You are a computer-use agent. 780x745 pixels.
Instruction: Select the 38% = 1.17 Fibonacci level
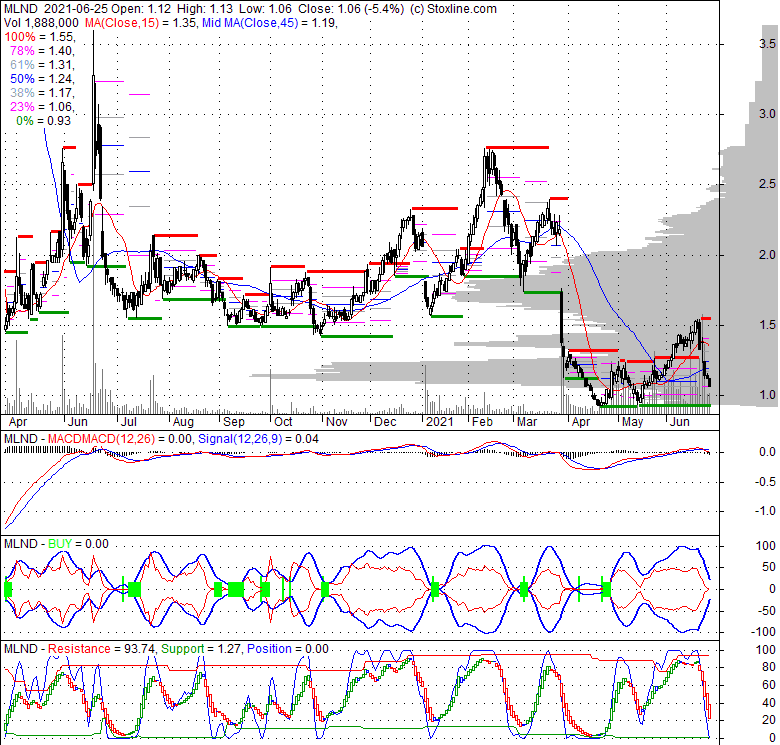[42, 93]
